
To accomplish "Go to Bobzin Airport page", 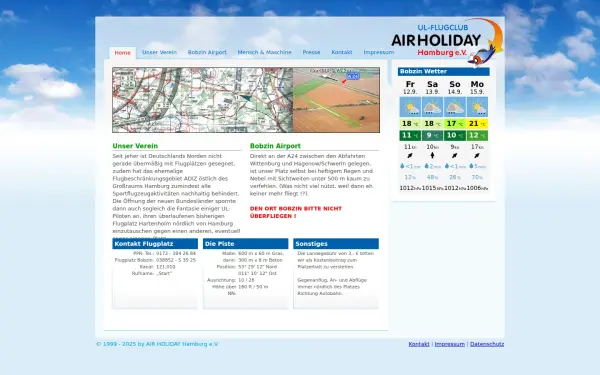I will pyautogui.click(x=207, y=52).
